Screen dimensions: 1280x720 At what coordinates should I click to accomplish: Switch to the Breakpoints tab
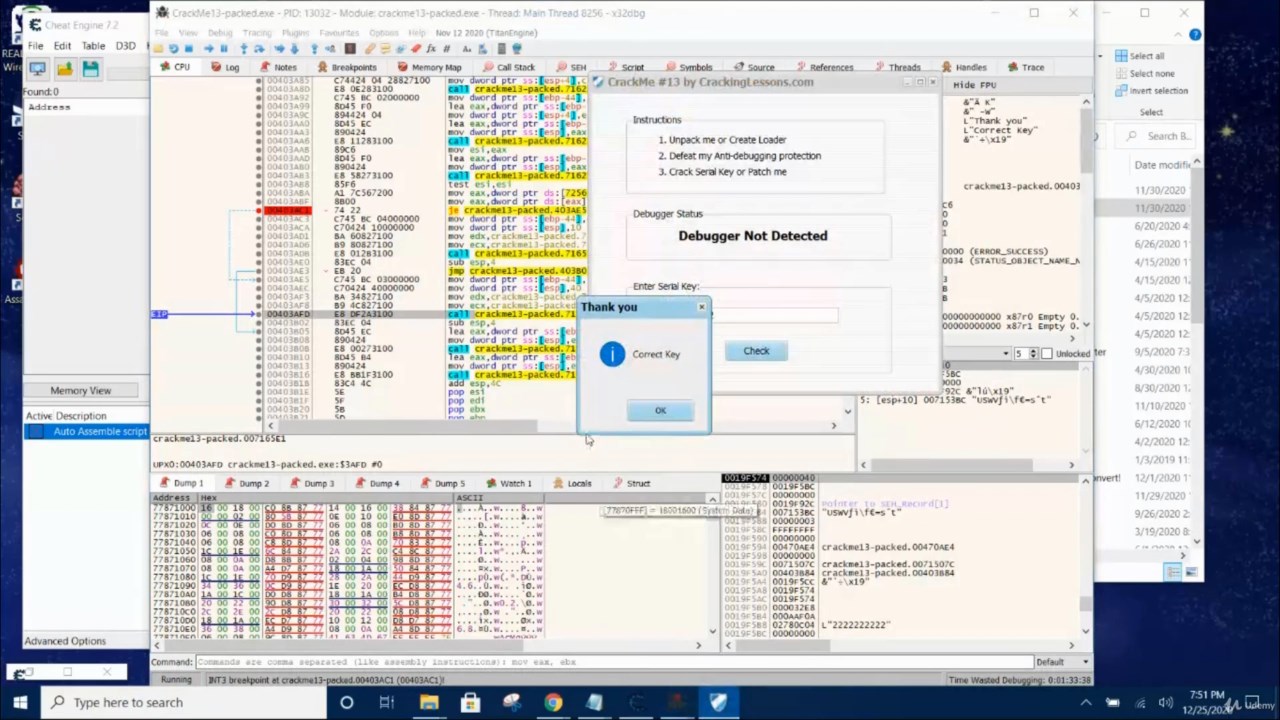347,67
